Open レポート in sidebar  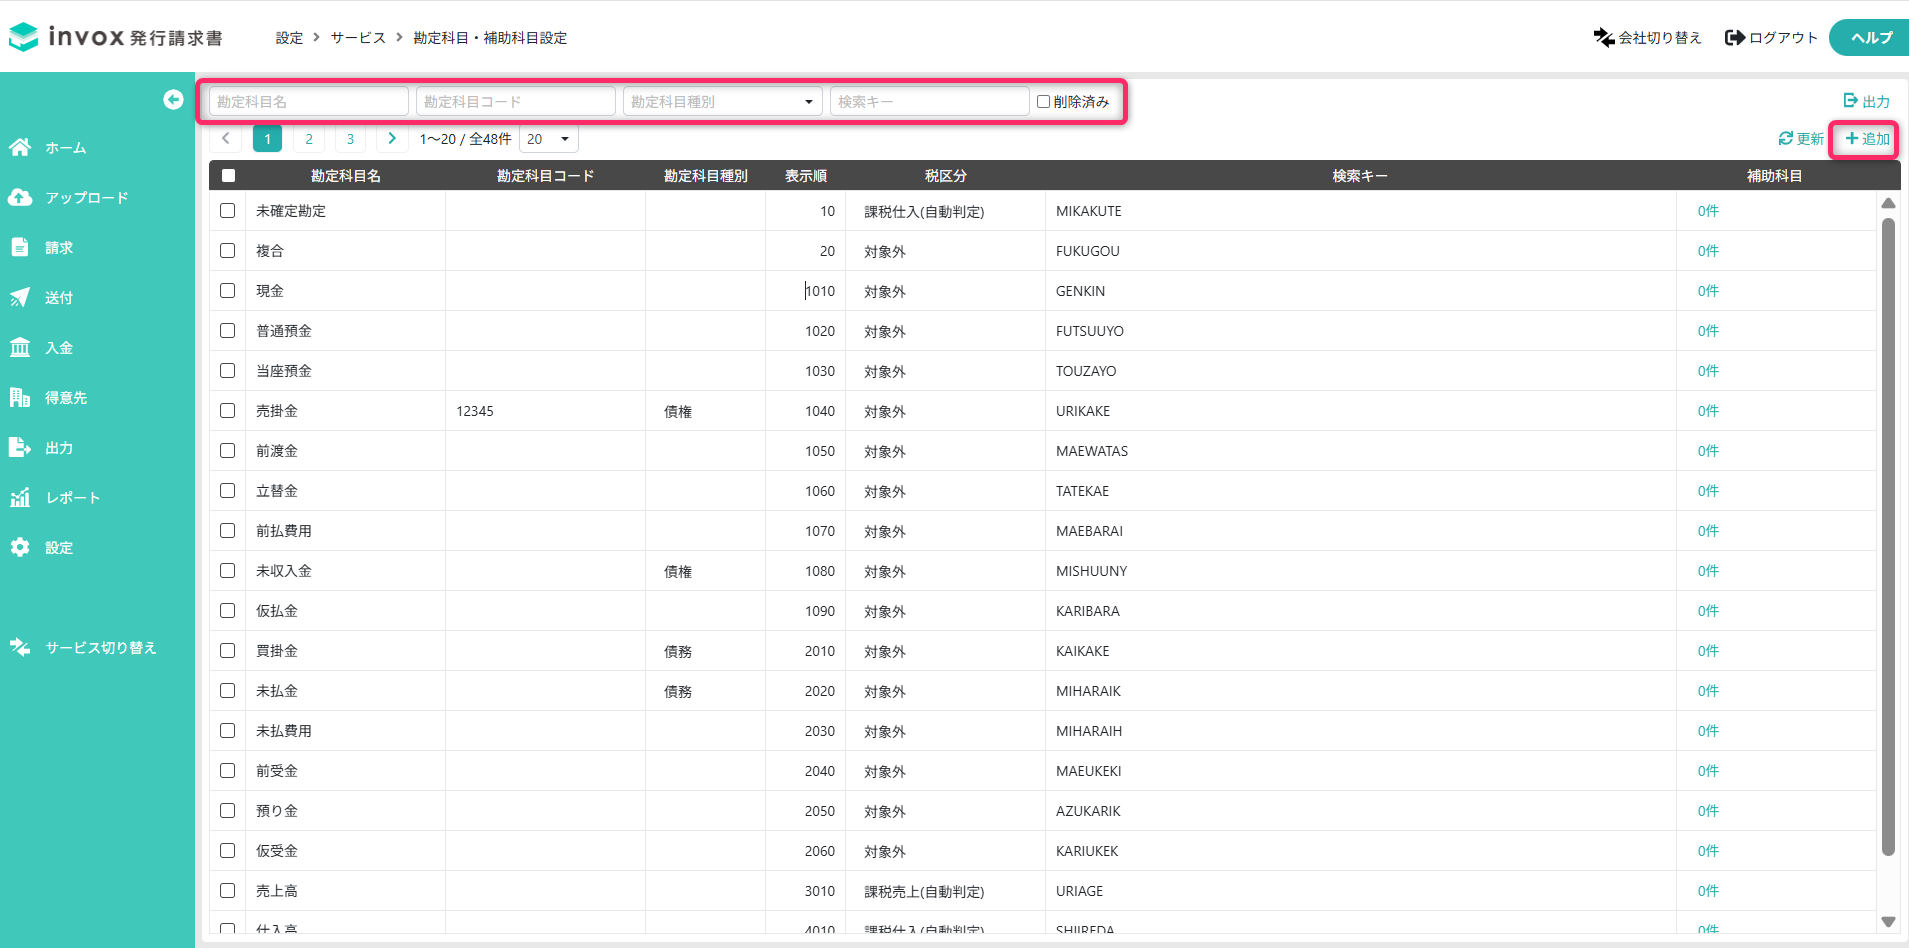[55, 498]
